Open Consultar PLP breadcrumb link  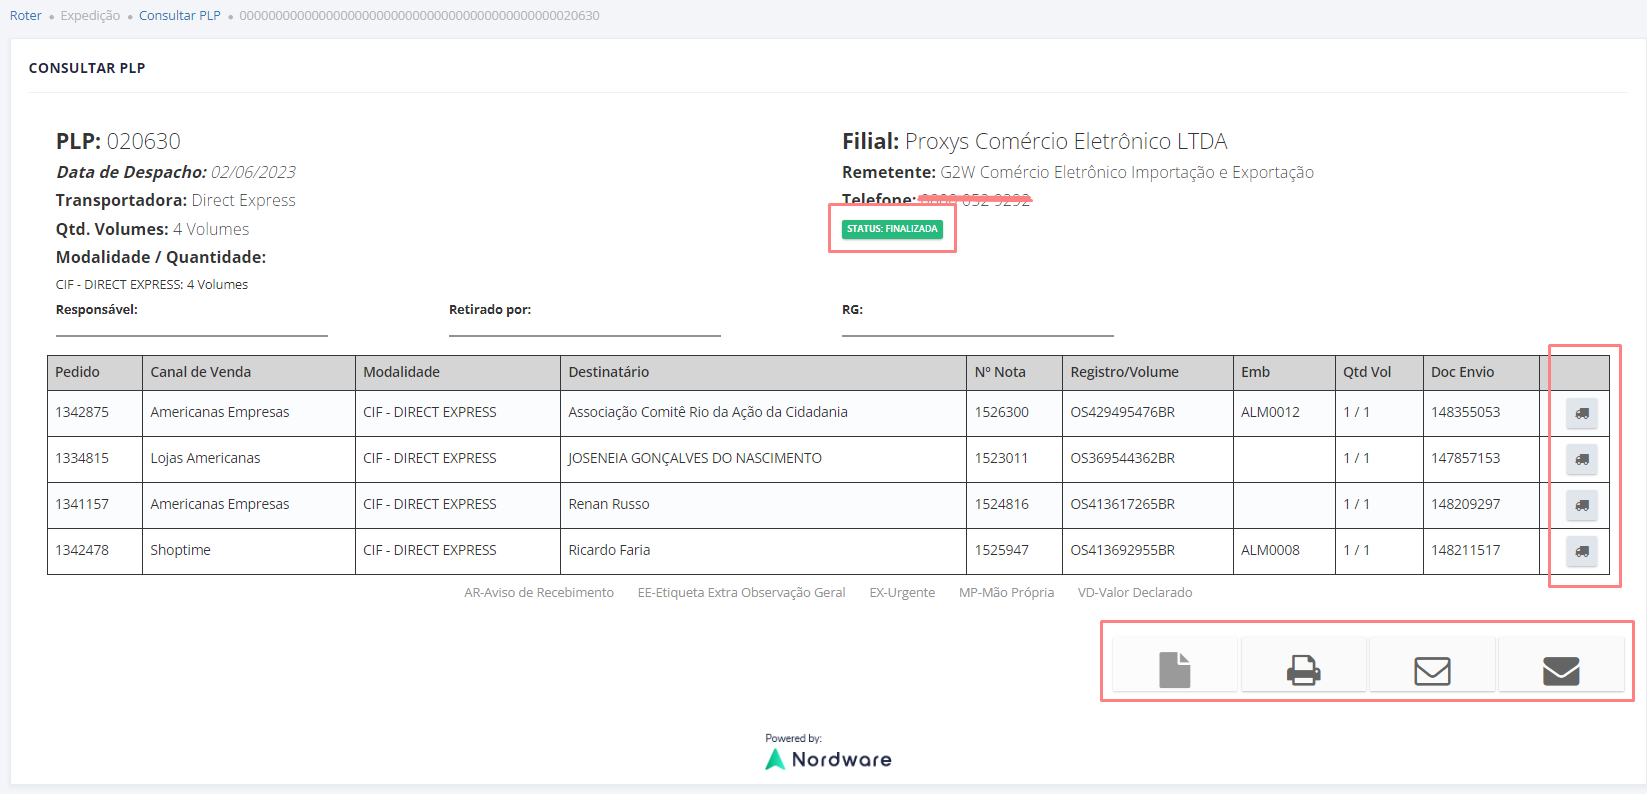coord(180,15)
